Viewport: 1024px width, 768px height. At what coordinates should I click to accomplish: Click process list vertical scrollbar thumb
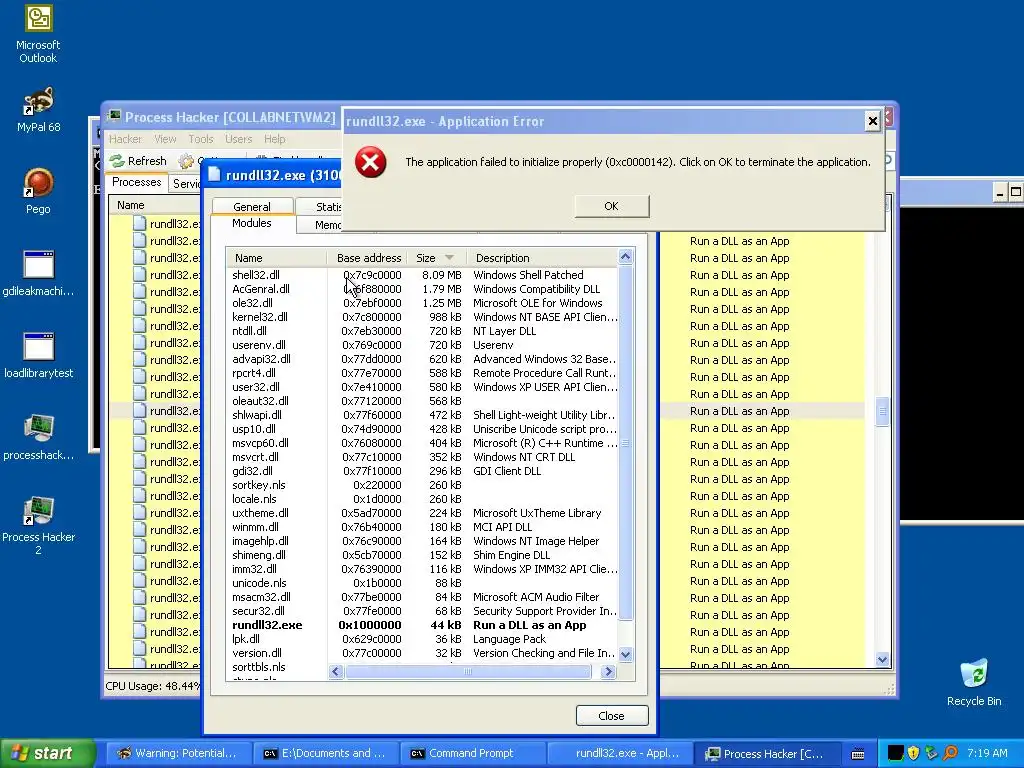coord(882,411)
